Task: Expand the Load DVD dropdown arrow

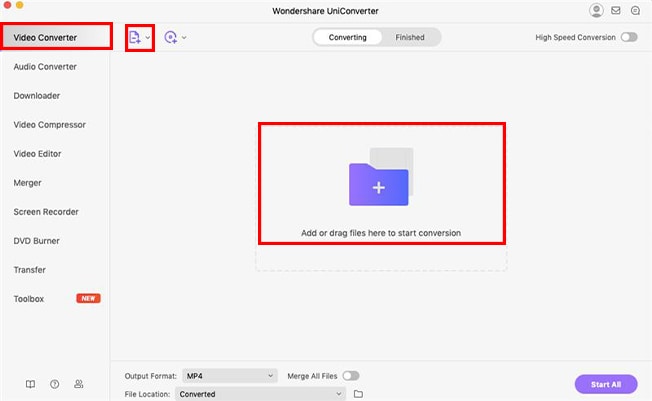Action: tap(184, 38)
